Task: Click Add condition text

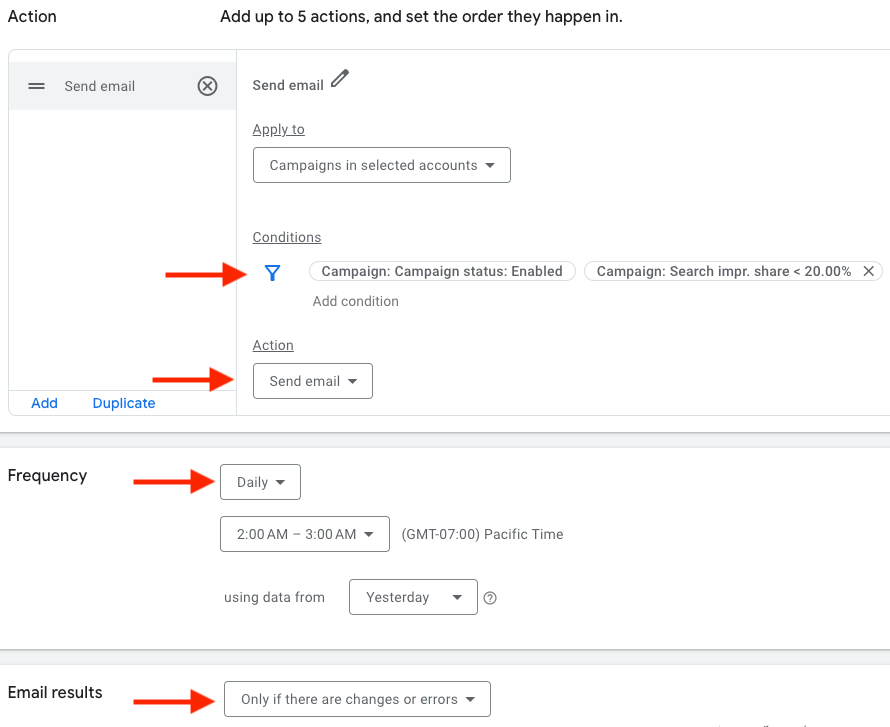Action: tap(355, 301)
